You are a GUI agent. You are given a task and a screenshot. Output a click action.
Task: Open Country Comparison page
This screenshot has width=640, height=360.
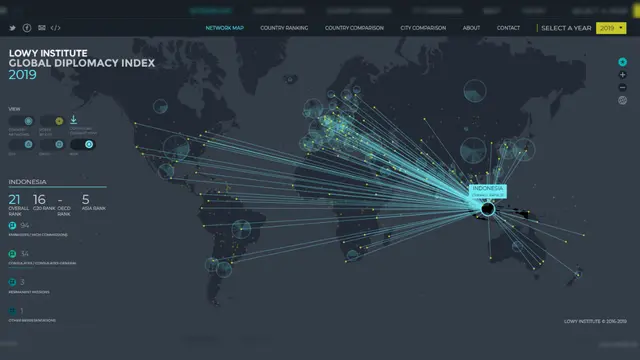[354, 28]
